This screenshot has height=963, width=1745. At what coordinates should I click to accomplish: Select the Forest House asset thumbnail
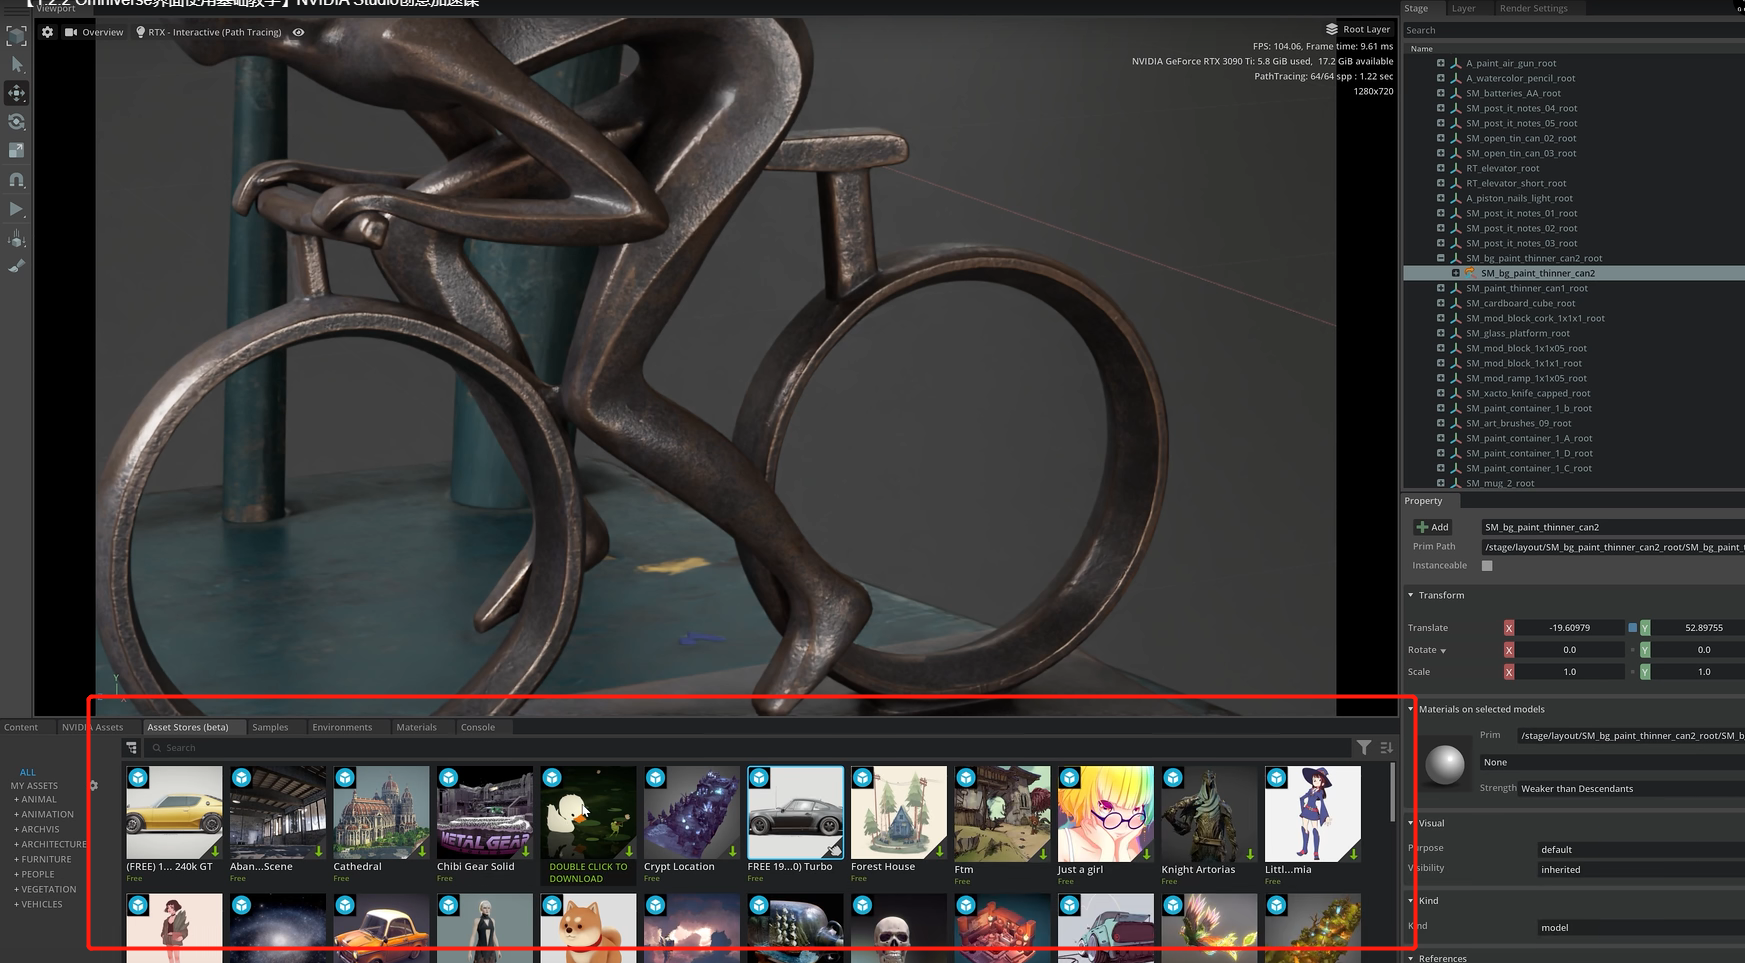[898, 813]
